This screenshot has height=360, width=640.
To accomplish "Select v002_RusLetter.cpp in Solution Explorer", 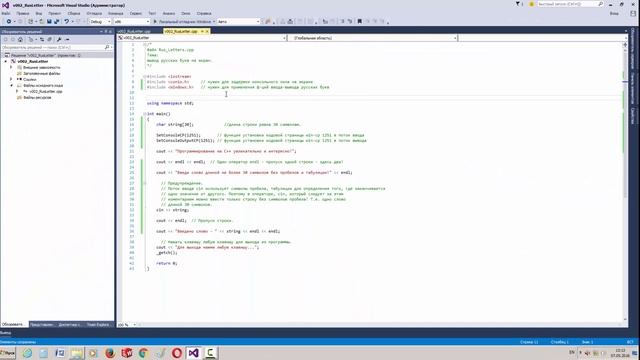I will tap(46, 91).
